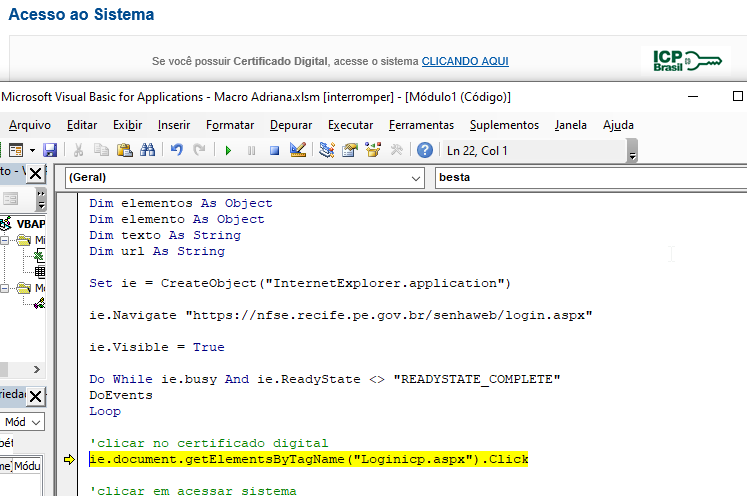Click the Ln 22, Col 1 indicator

(x=477, y=151)
